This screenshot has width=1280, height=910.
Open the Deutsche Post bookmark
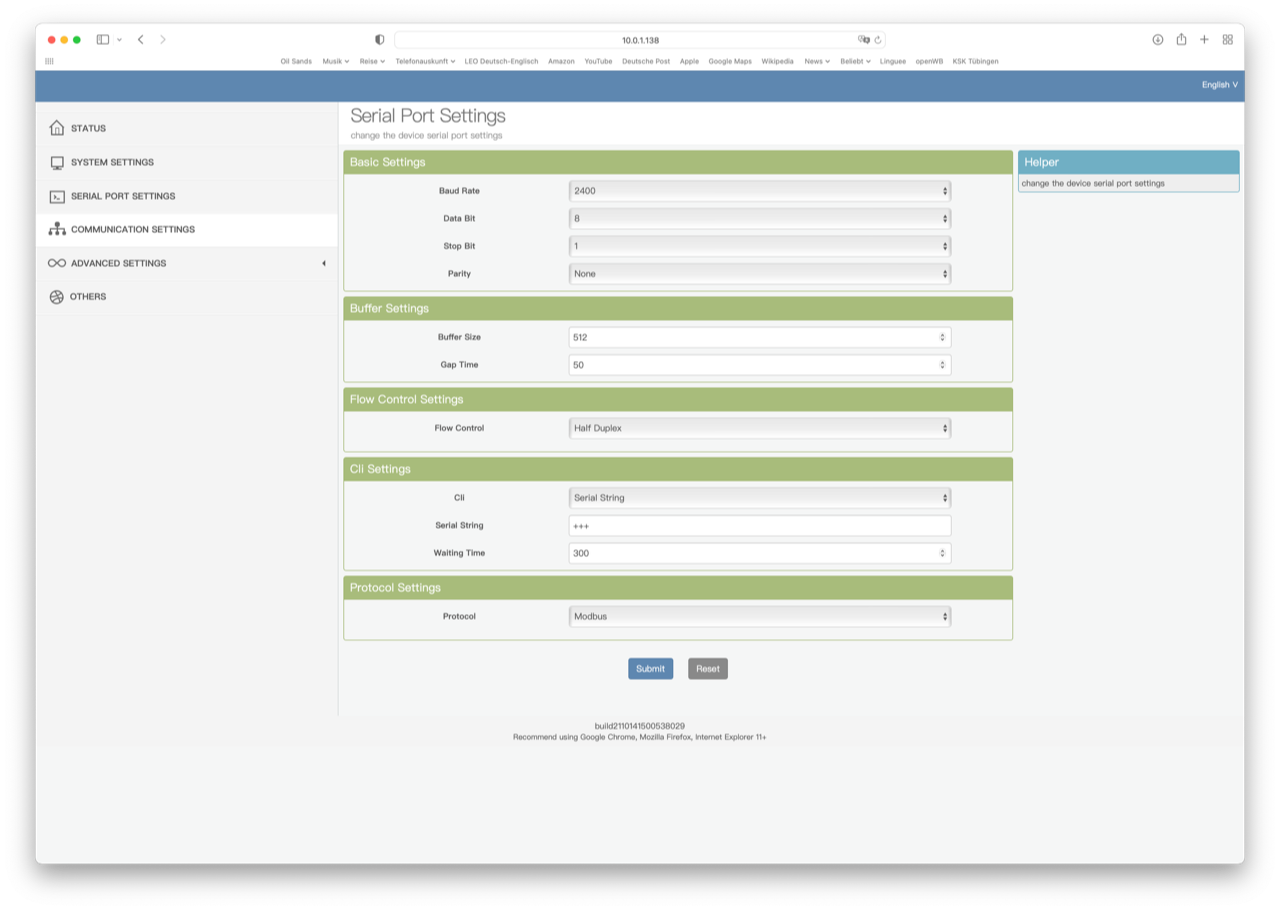(x=646, y=61)
